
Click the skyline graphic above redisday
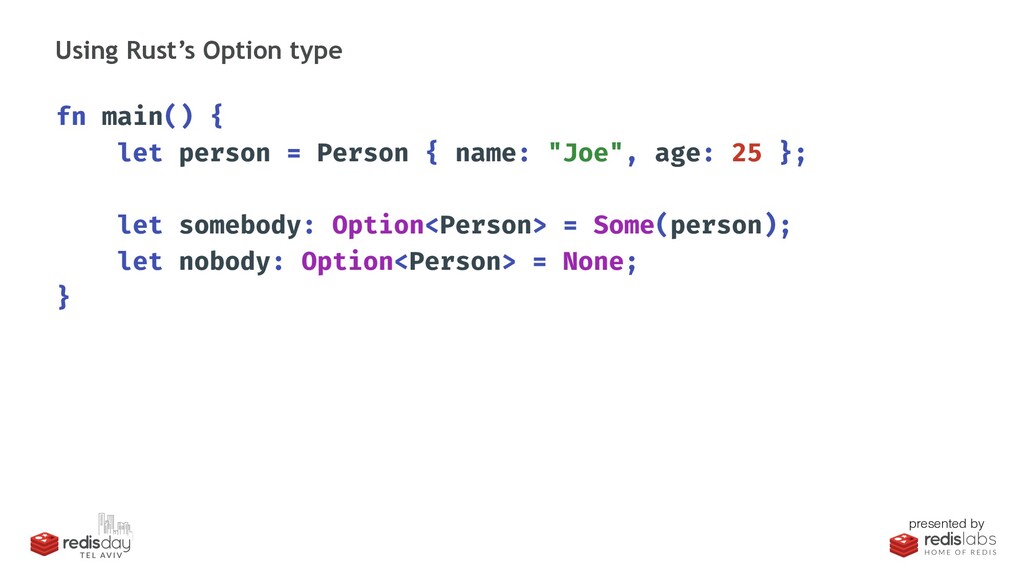pos(114,524)
